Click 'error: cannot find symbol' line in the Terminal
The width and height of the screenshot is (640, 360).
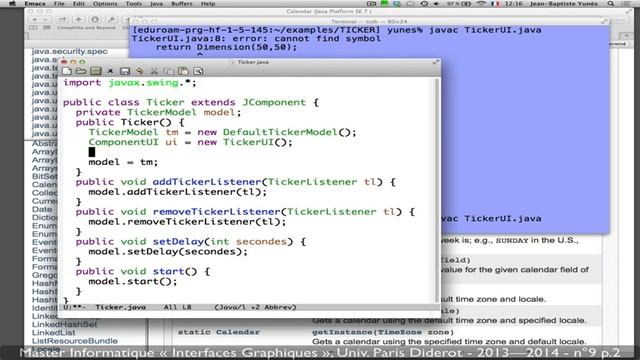[x=256, y=39]
